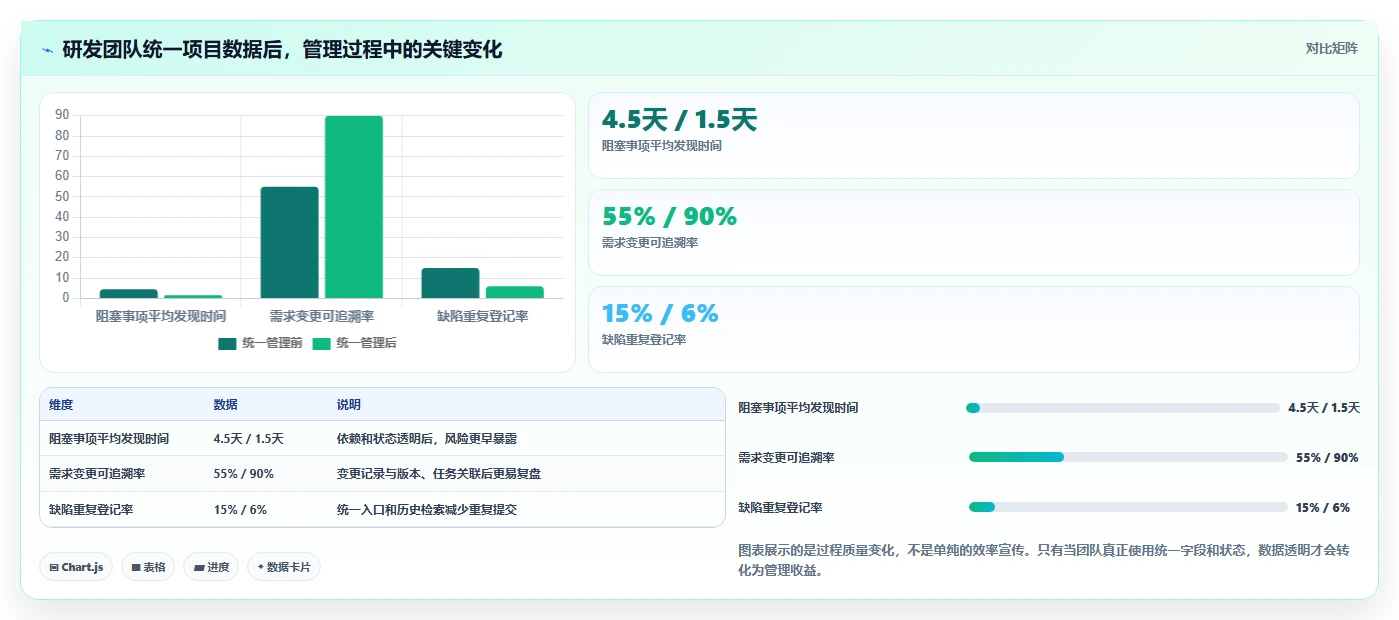Click table cell 缺陷重复登记率
The width and height of the screenshot is (1399, 620).
click(91, 509)
